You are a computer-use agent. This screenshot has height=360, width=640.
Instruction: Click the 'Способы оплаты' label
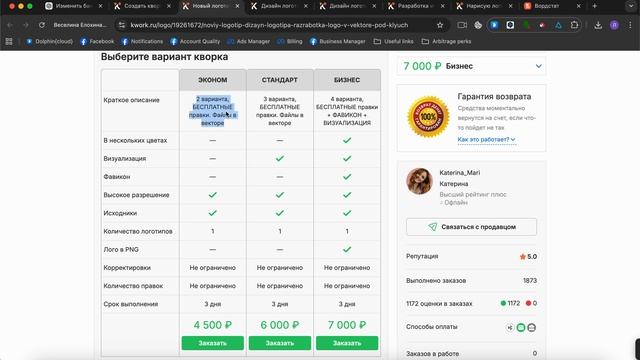[x=431, y=327]
